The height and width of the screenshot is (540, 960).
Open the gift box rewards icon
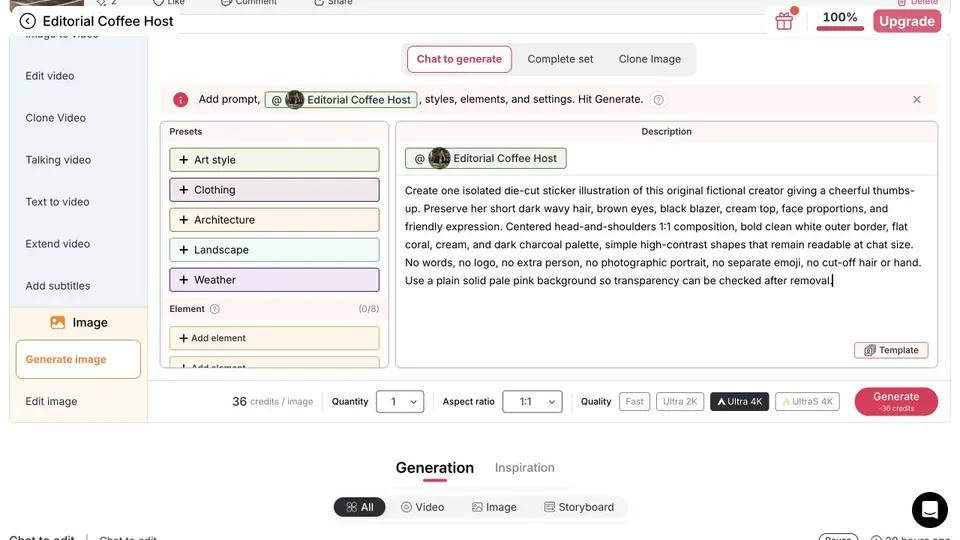tap(784, 21)
